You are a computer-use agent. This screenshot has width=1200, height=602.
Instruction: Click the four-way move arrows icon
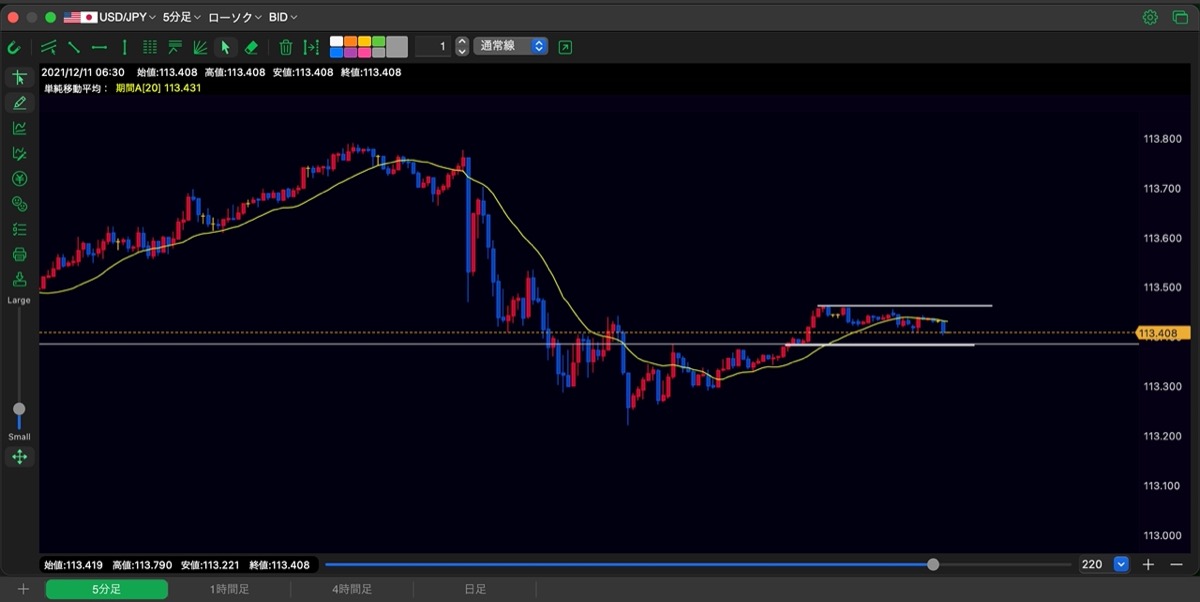coord(19,457)
